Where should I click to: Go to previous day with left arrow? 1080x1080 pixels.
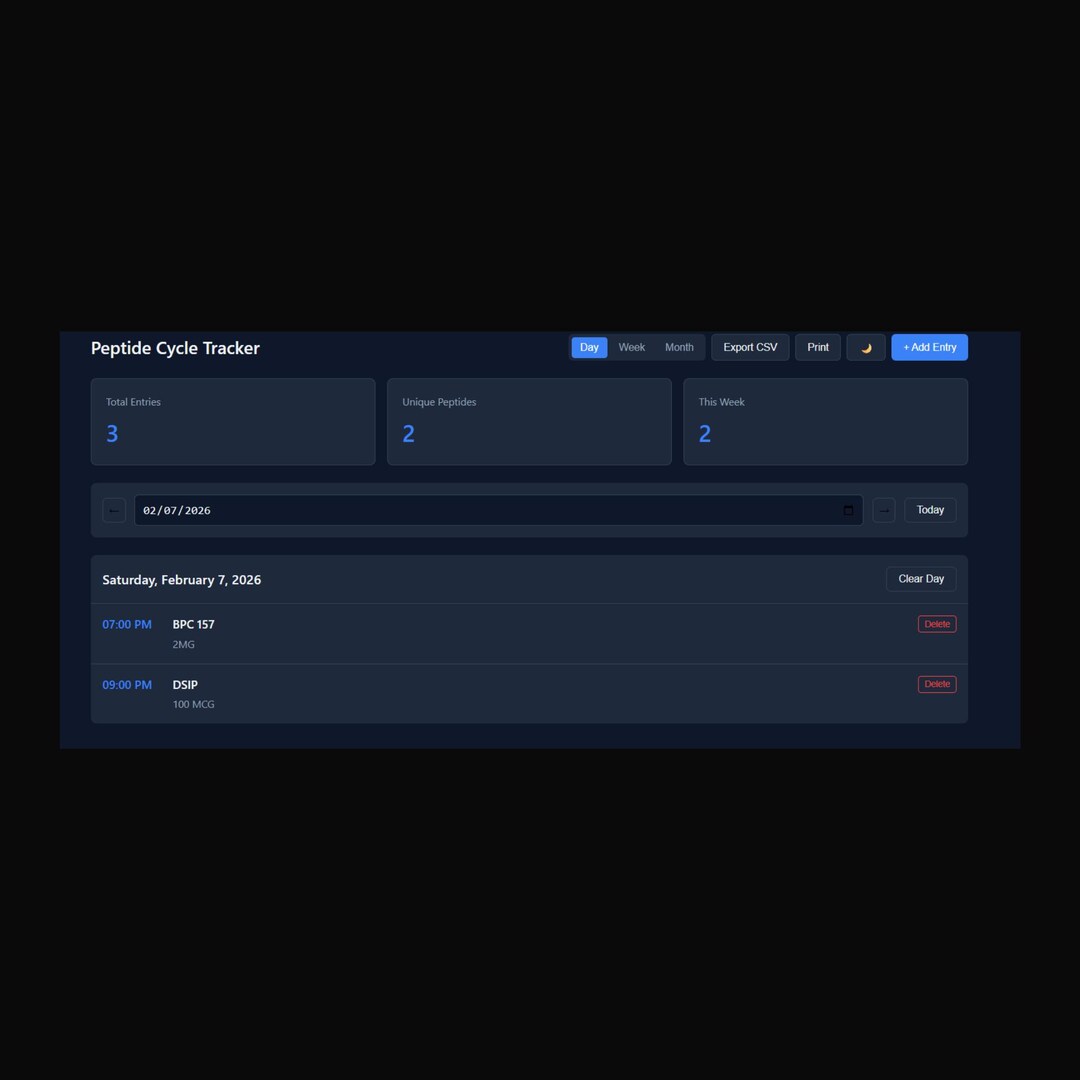click(x=114, y=510)
